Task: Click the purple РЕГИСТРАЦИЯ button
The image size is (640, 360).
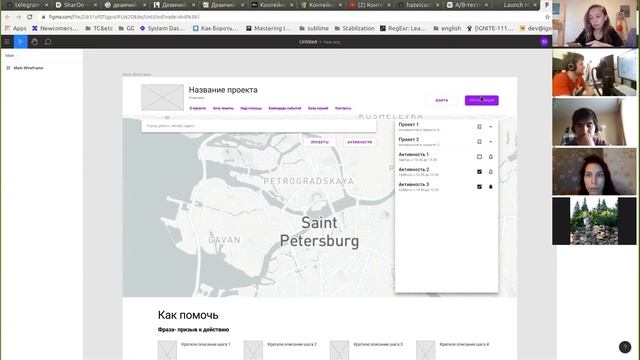Action: [x=482, y=100]
